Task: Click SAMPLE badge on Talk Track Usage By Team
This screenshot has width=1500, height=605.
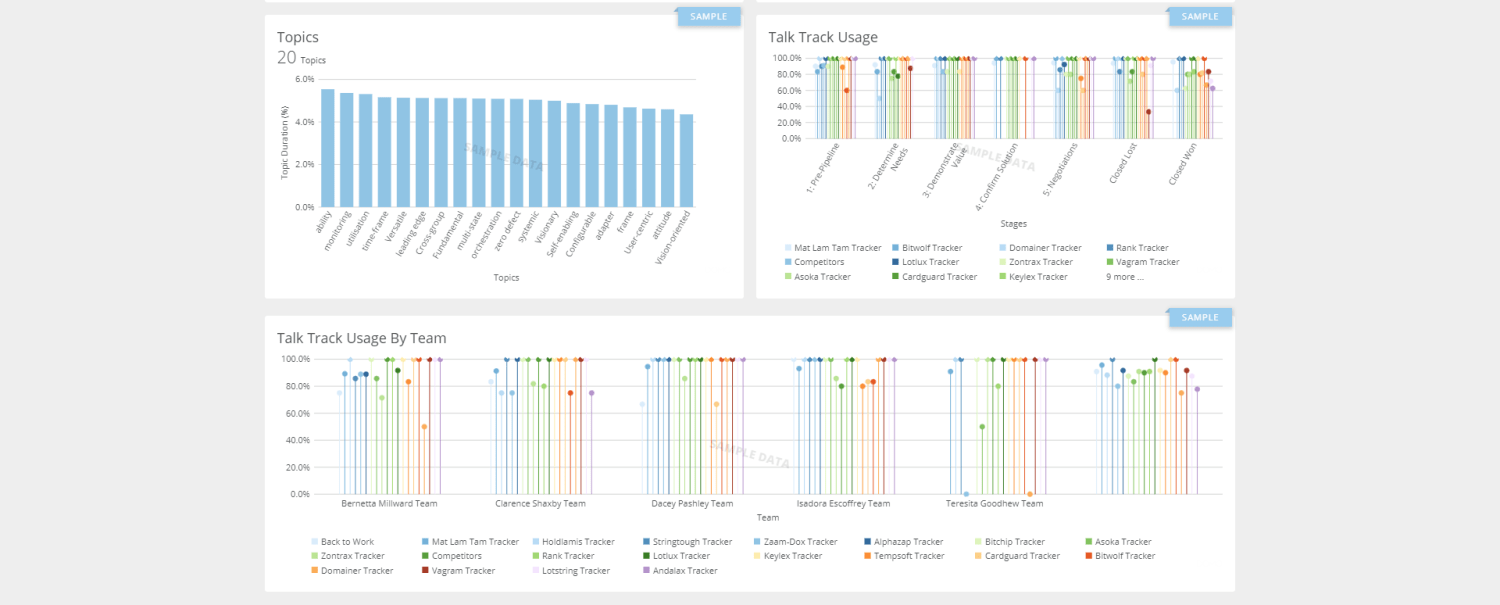Action: point(1200,318)
